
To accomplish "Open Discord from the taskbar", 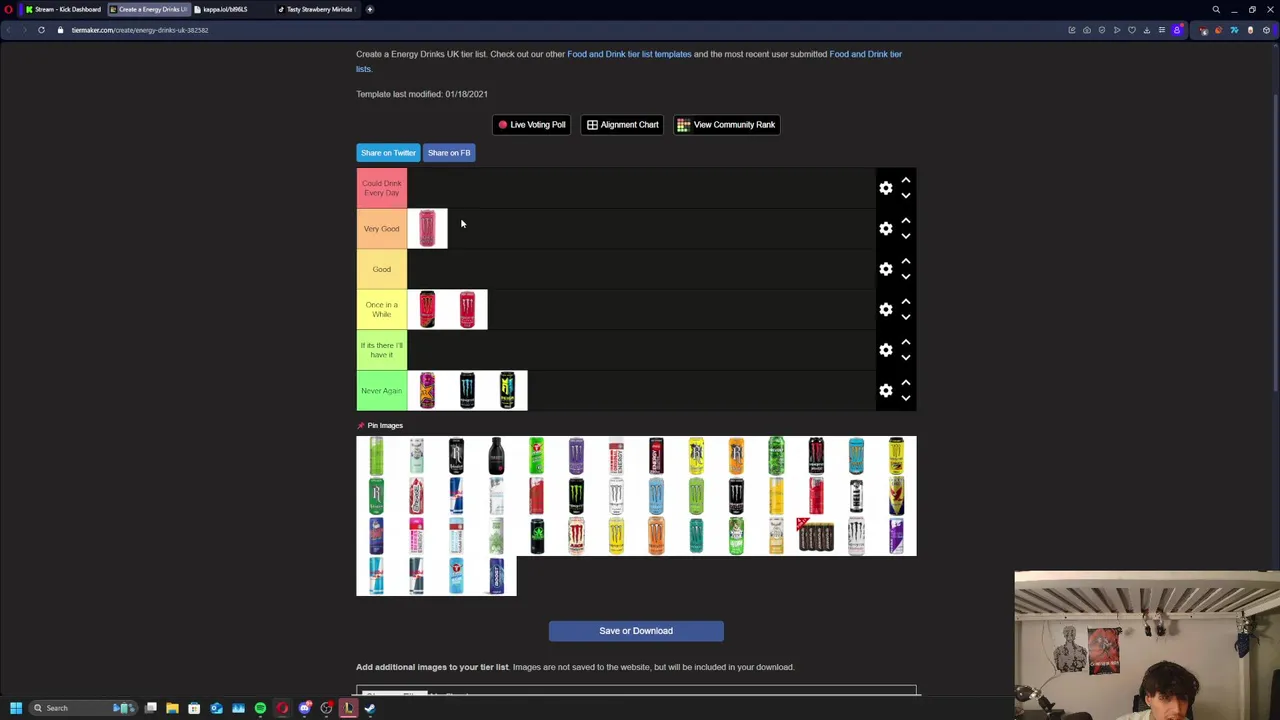I will (x=305, y=708).
